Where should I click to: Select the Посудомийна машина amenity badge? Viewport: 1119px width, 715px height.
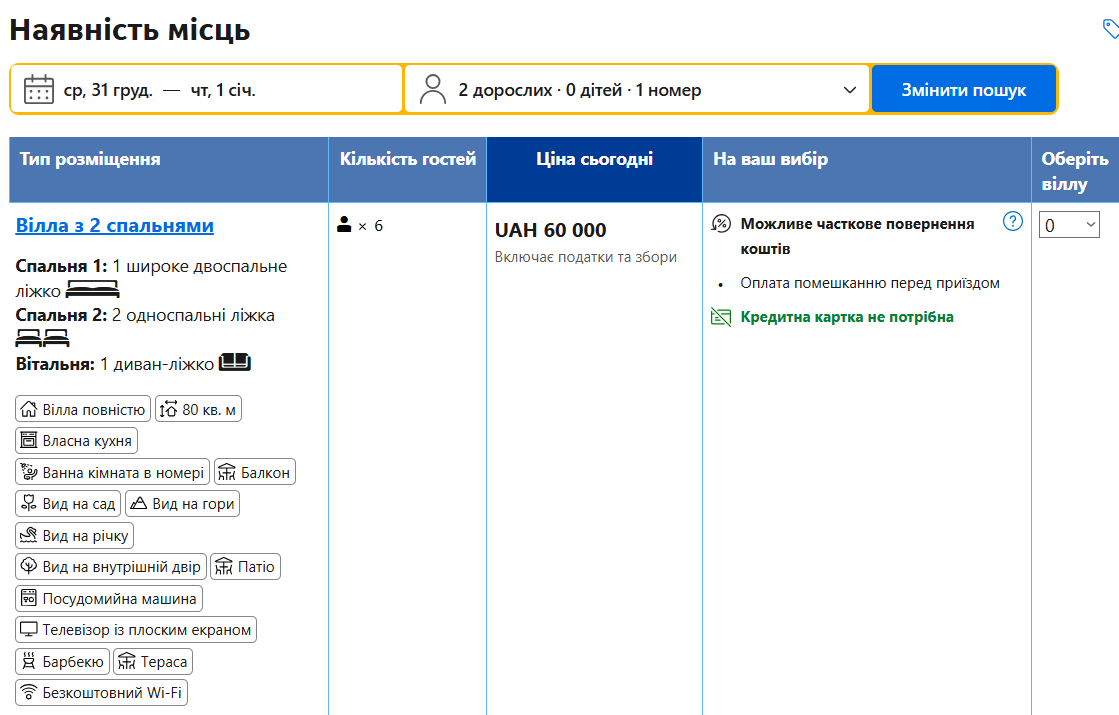click(110, 599)
